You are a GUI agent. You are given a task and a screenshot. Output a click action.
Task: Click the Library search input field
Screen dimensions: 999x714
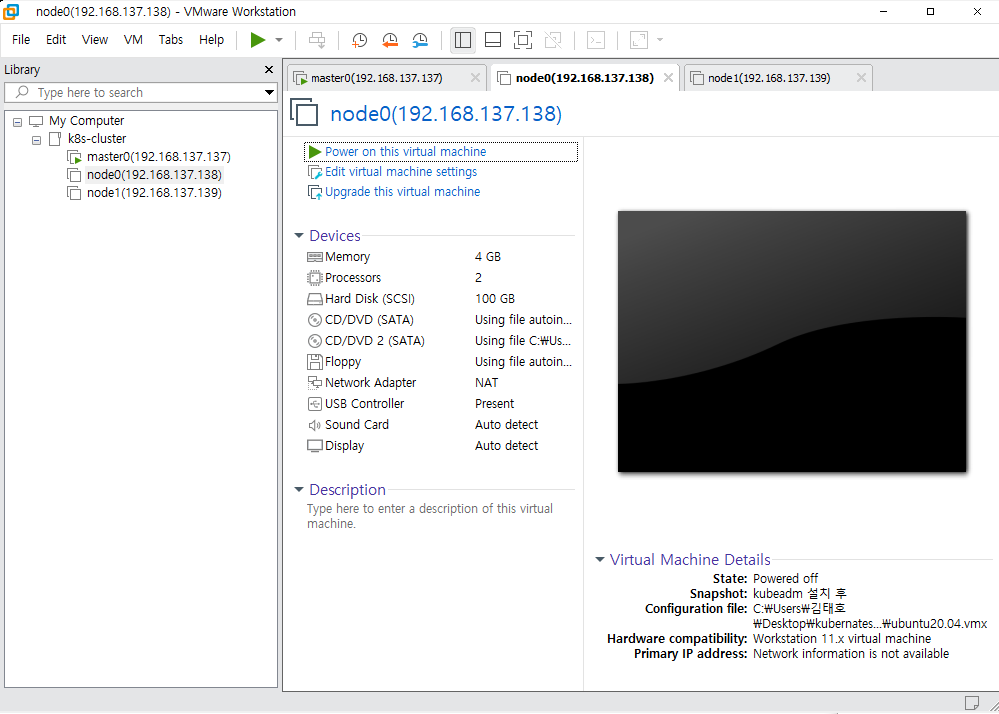tap(140, 92)
